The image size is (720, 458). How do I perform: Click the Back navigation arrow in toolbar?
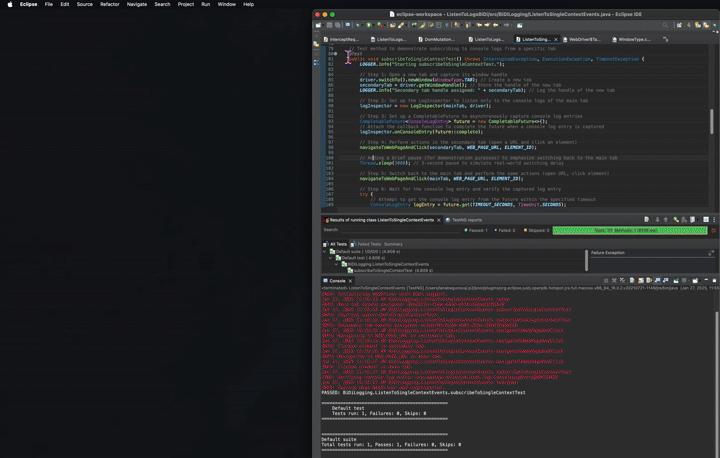click(495, 25)
